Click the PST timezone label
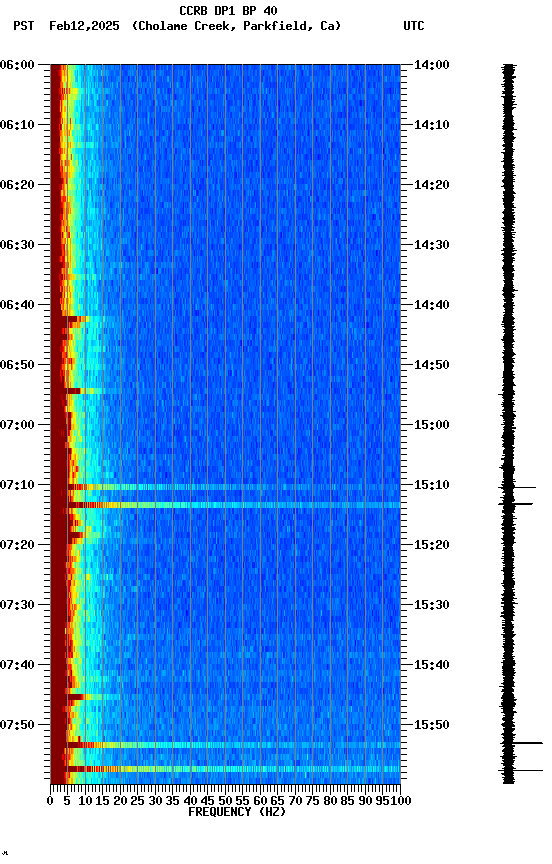The width and height of the screenshot is (552, 864). [x=24, y=26]
